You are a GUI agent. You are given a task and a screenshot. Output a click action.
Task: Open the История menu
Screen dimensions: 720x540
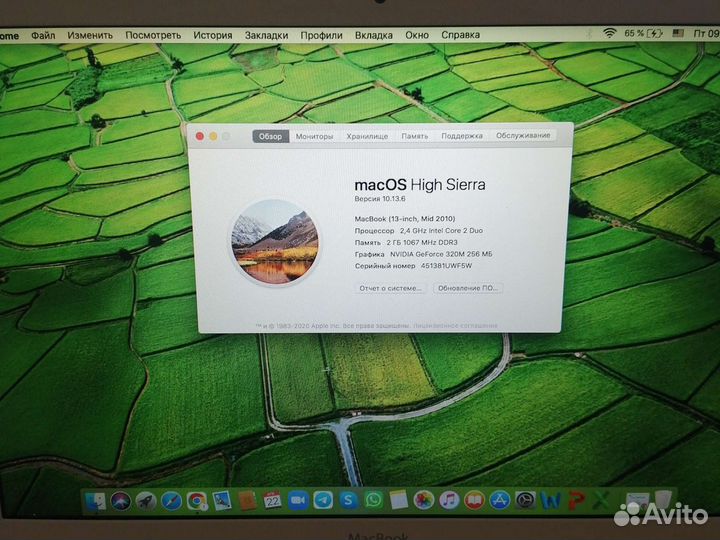[213, 35]
